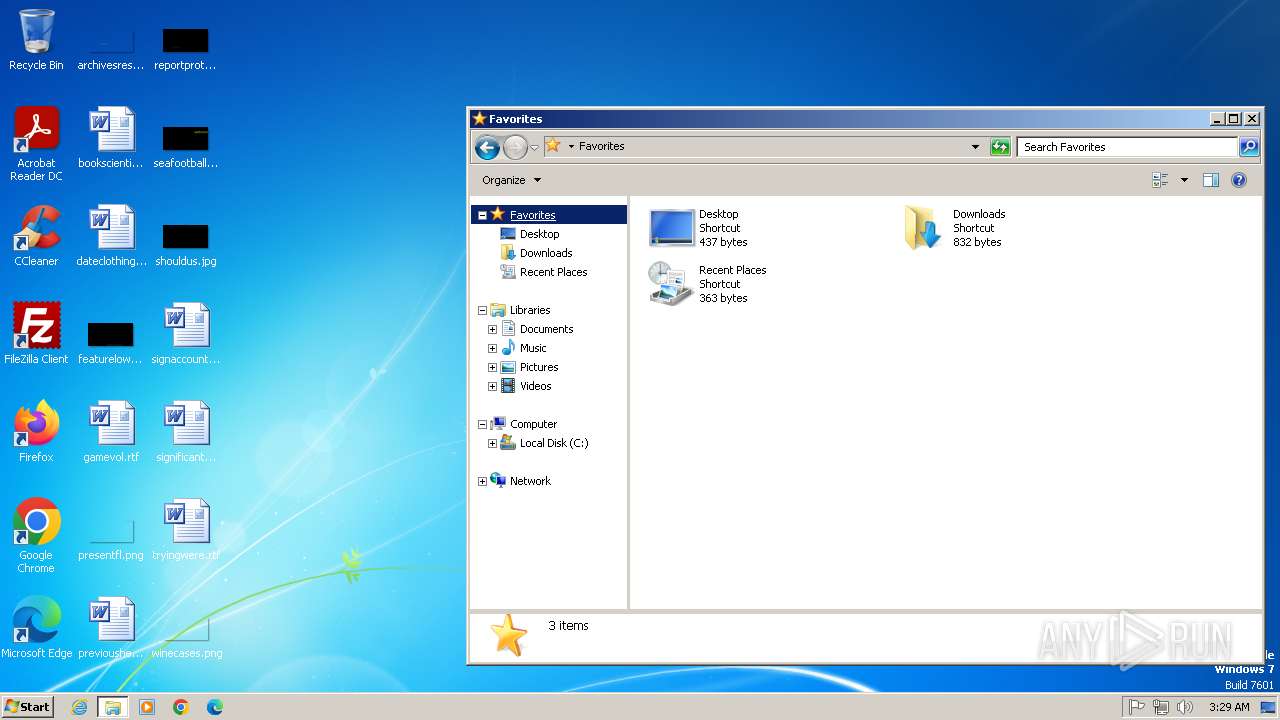Select the Acrobat Reader DC desktop icon
1280x720 pixels.
[x=36, y=144]
